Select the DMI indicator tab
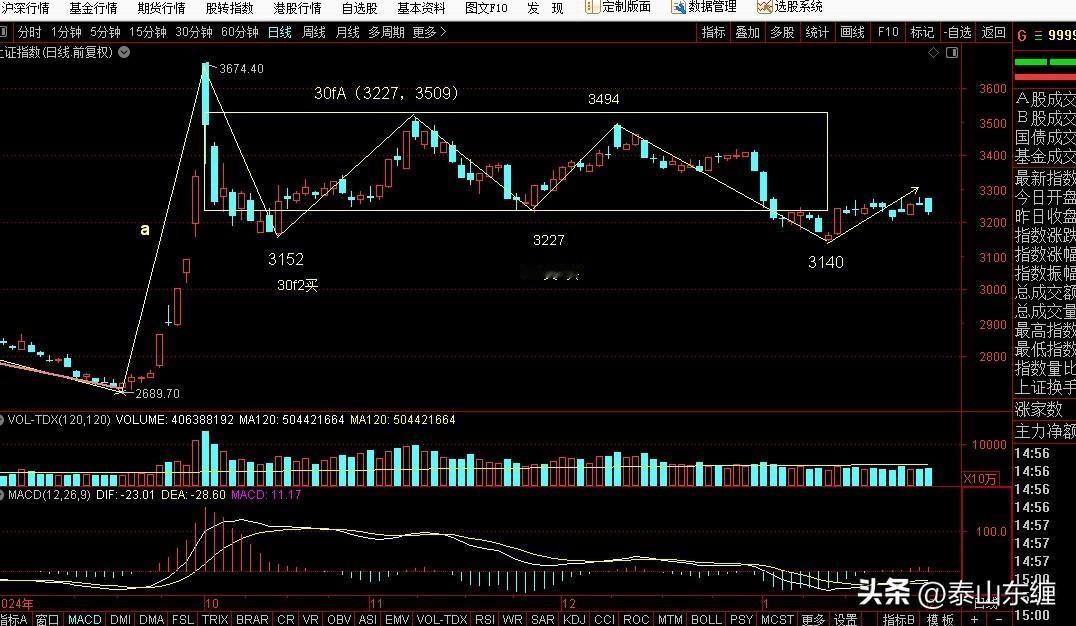The width and height of the screenshot is (1076, 626). pyautogui.click(x=120, y=619)
